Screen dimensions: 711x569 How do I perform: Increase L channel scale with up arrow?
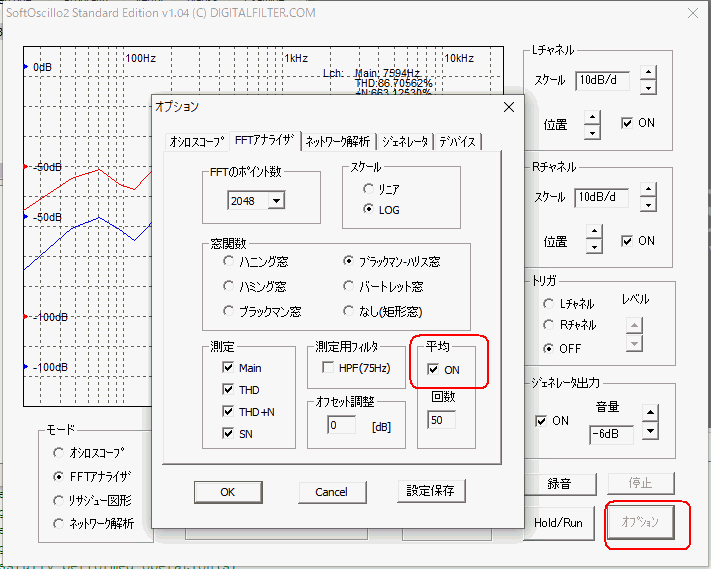pyautogui.click(x=648, y=73)
